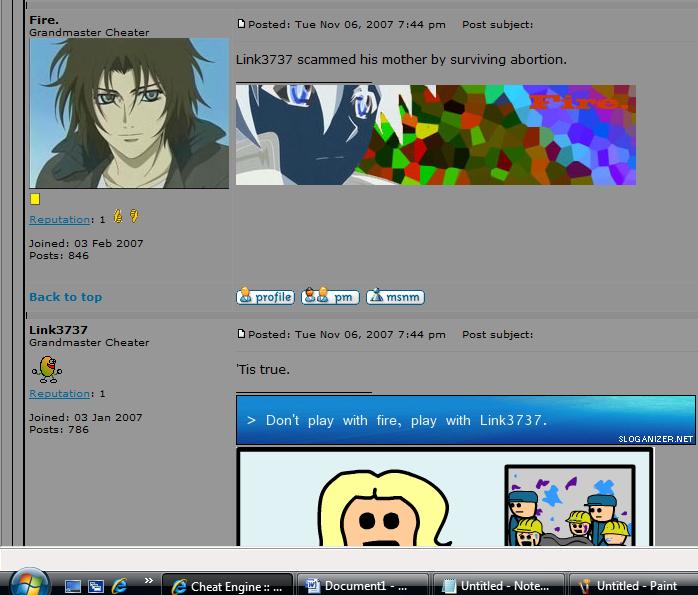The height and width of the screenshot is (595, 698).
Task: Click the post icon on Link3737's post
Action: click(x=241, y=334)
